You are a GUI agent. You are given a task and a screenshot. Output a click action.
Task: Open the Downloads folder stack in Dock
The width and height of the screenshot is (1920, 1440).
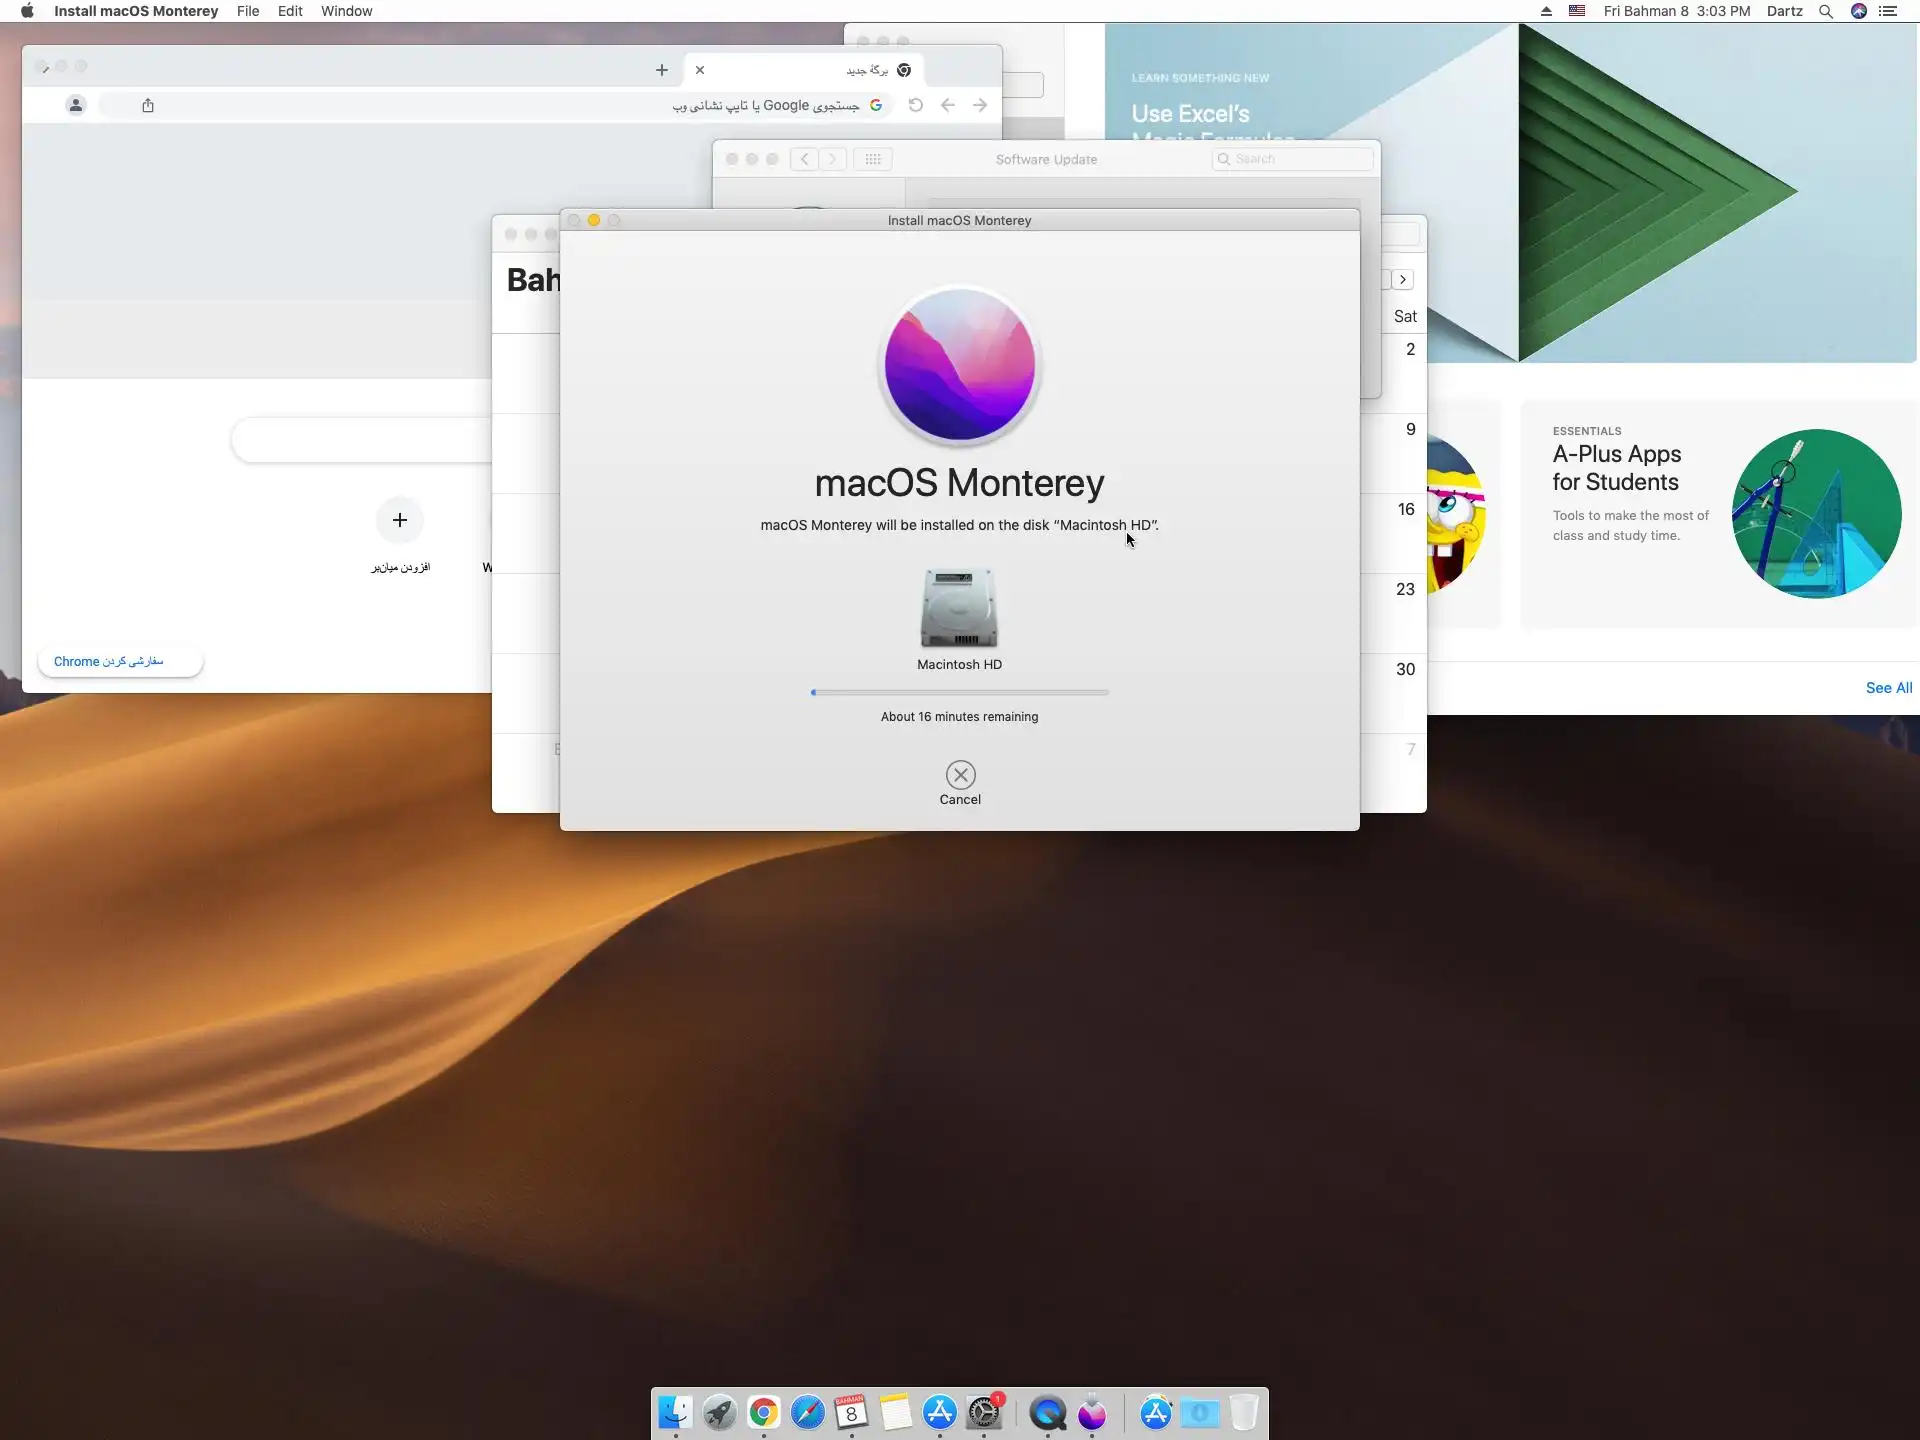[1199, 1412]
